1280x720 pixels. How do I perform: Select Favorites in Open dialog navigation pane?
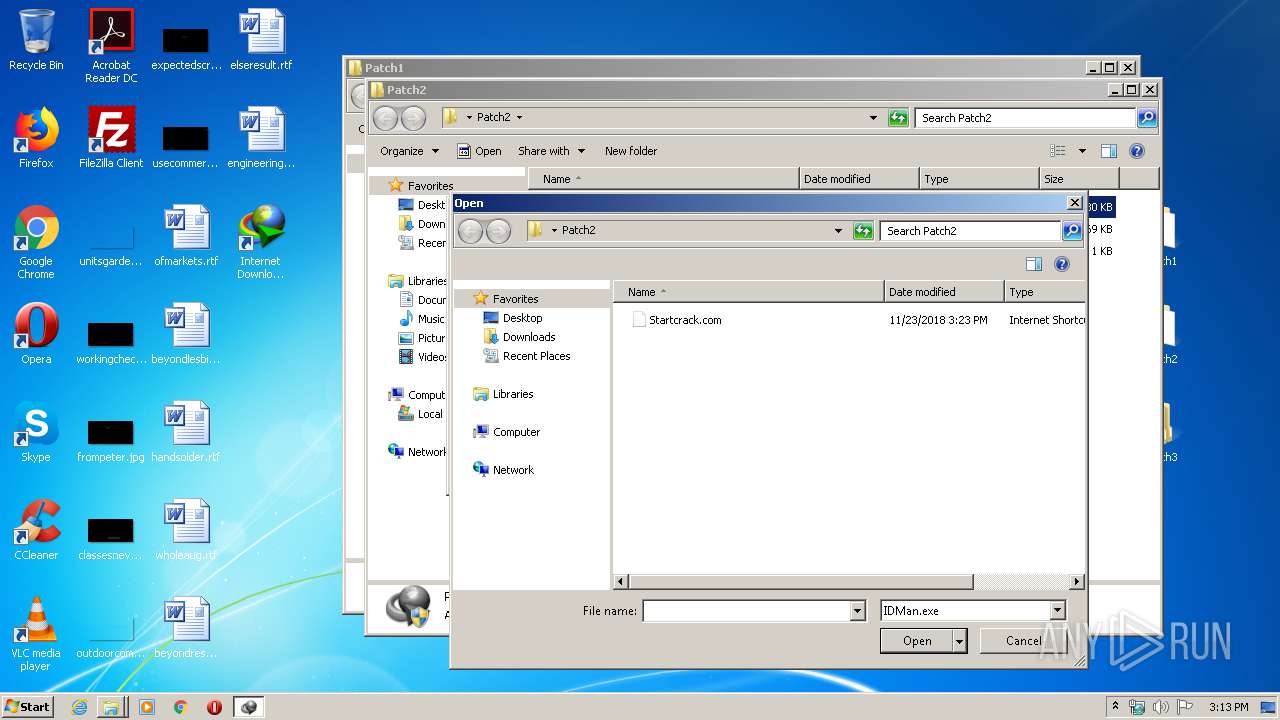click(x=515, y=299)
